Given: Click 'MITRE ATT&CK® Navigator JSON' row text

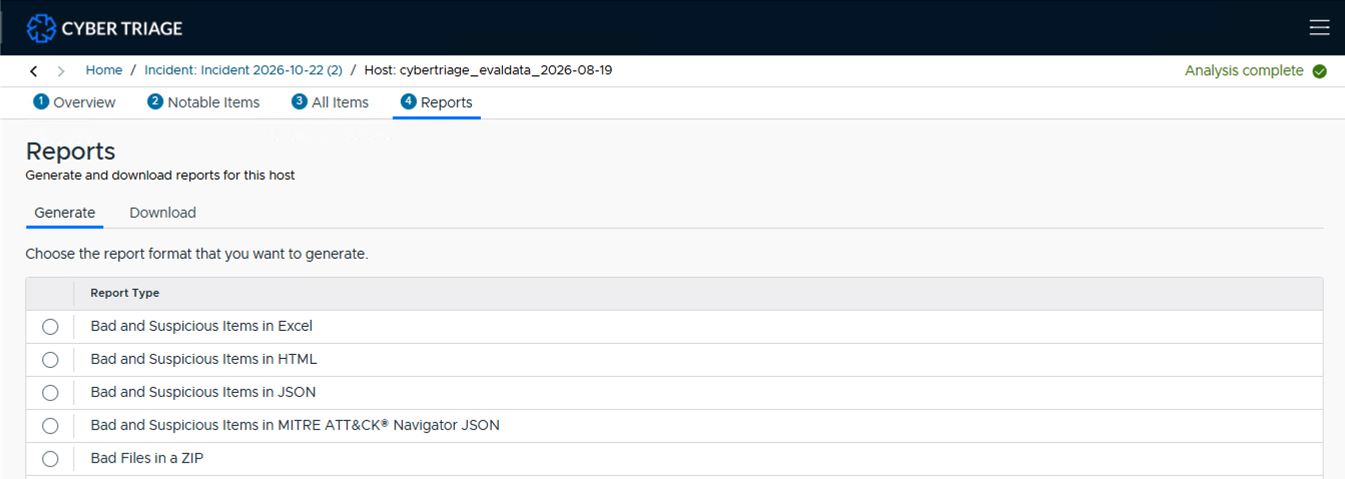Looking at the screenshot, I should coord(295,425).
